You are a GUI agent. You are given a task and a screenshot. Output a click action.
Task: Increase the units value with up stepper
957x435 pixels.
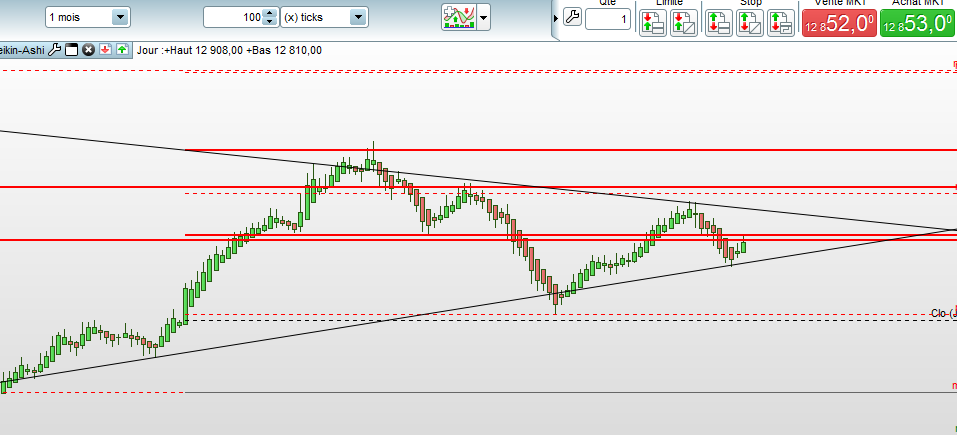(x=270, y=13)
